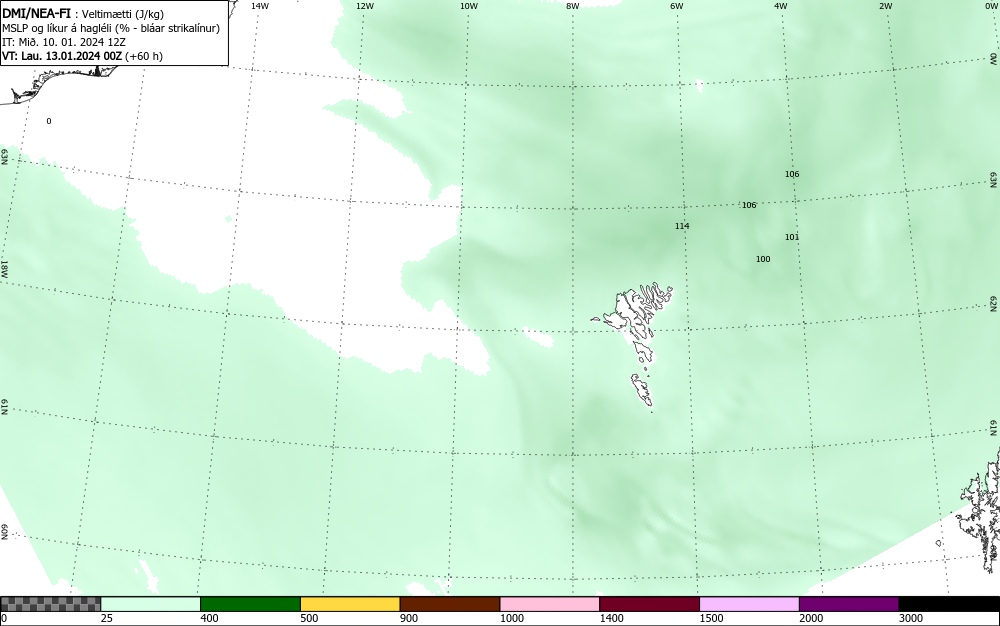Image resolution: width=1000 pixels, height=626 pixels.
Task: Click the legend value 3000
Action: 911,618
